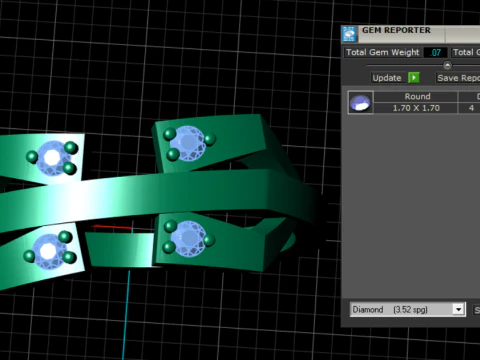Click the green Update arrow icon
The height and width of the screenshot is (360, 480).
click(x=414, y=78)
